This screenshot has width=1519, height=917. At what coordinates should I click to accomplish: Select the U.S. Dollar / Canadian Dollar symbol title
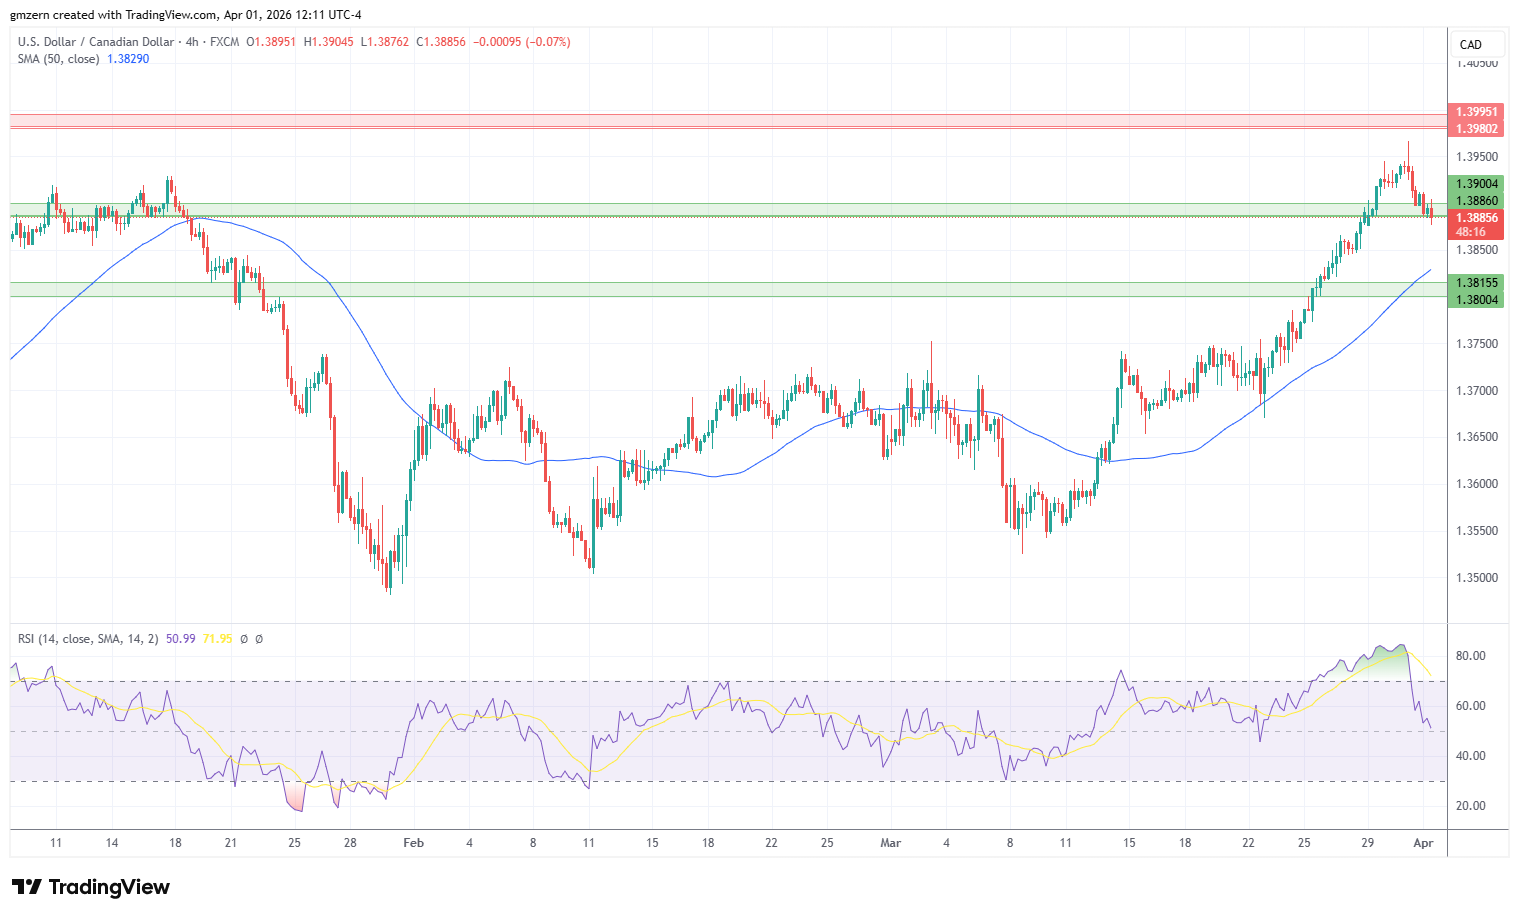(x=95, y=42)
